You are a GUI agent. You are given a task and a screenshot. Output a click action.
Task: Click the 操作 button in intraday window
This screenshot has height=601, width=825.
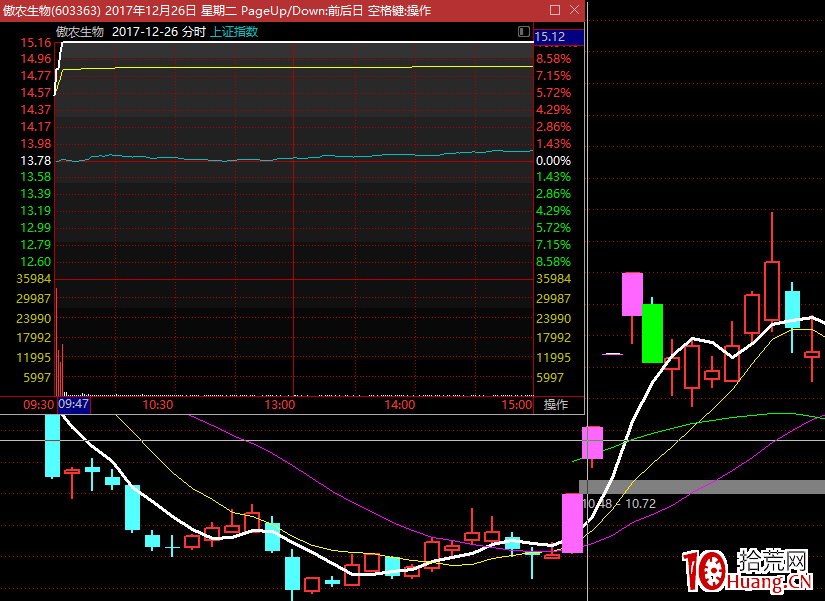[x=556, y=404]
